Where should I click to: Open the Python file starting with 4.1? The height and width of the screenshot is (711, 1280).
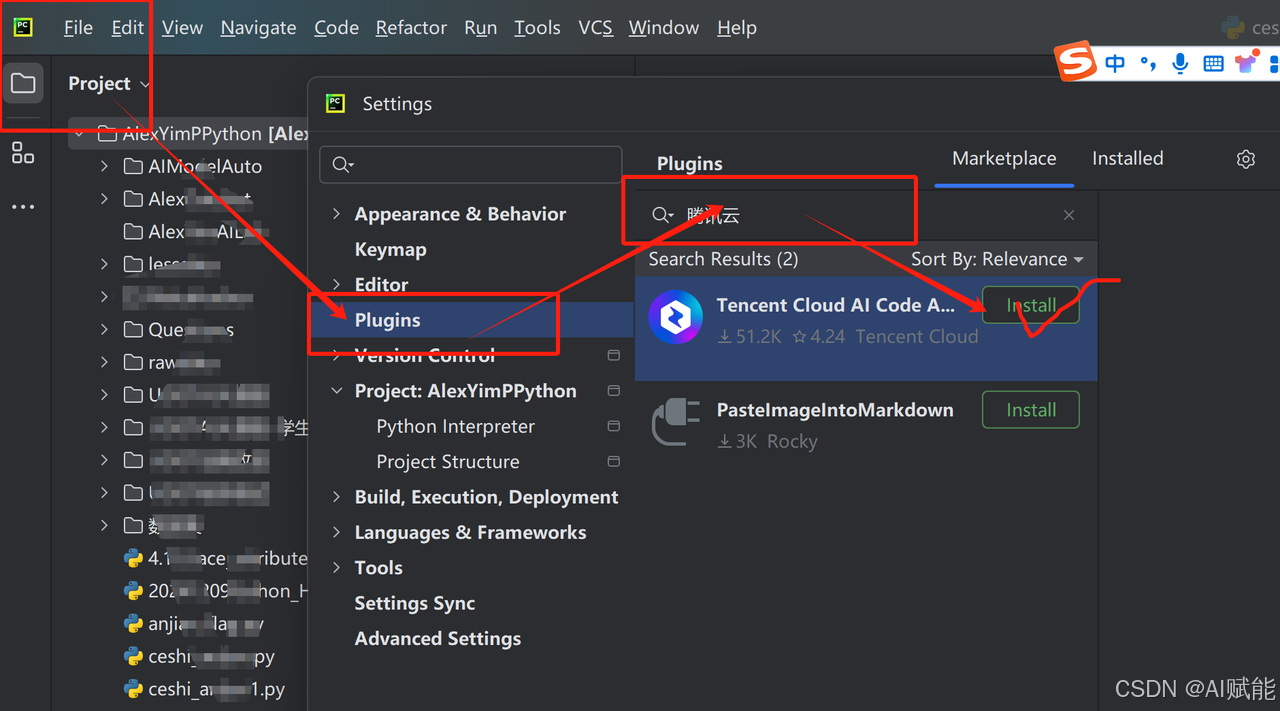pyautogui.click(x=215, y=558)
